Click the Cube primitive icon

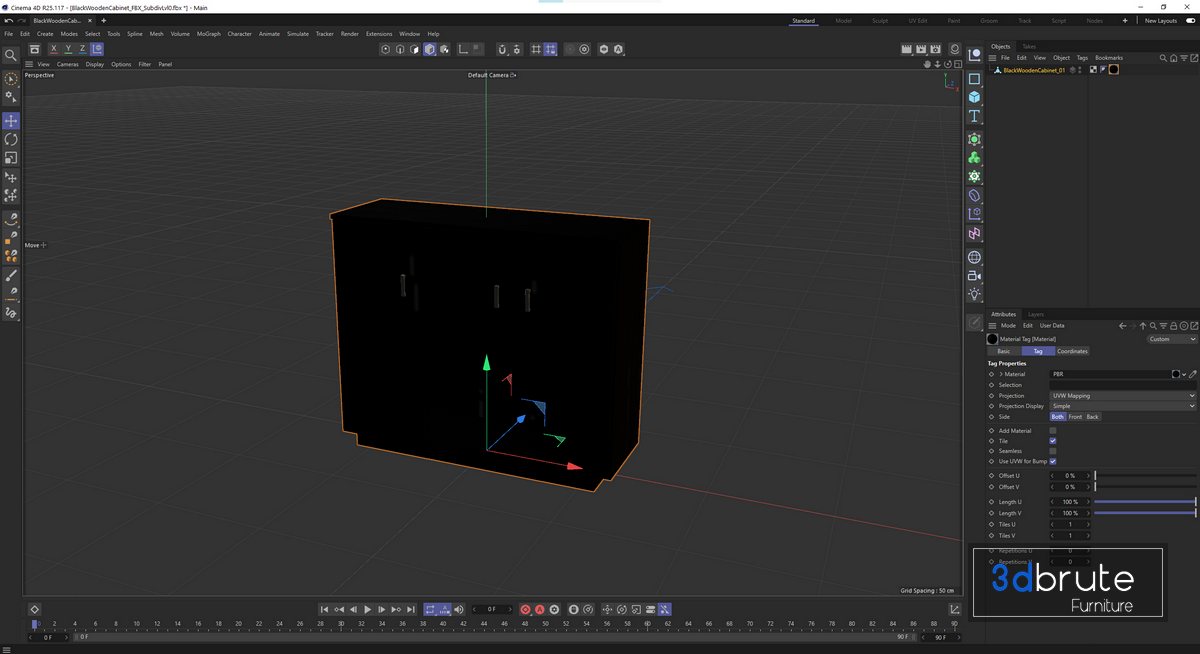point(974,97)
